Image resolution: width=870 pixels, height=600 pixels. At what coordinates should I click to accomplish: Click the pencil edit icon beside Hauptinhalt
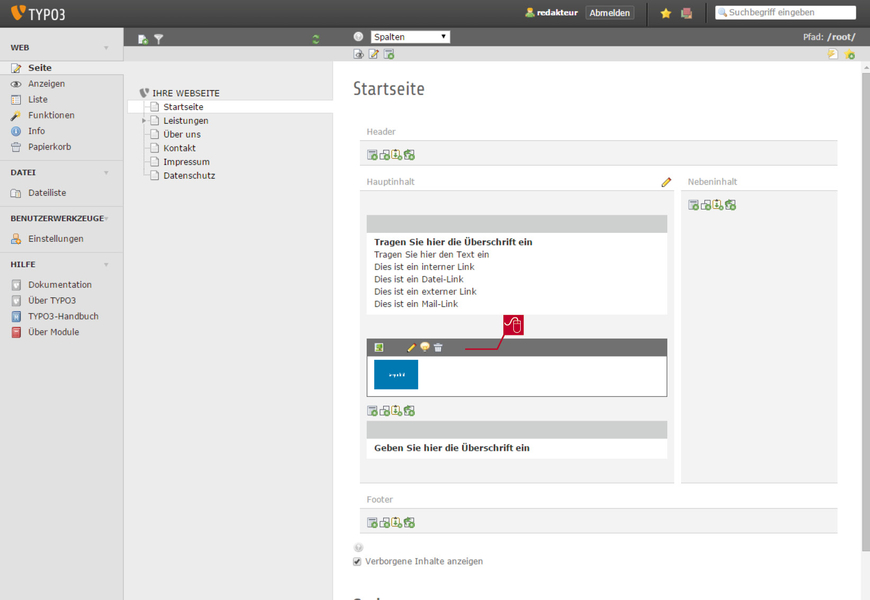pos(666,181)
